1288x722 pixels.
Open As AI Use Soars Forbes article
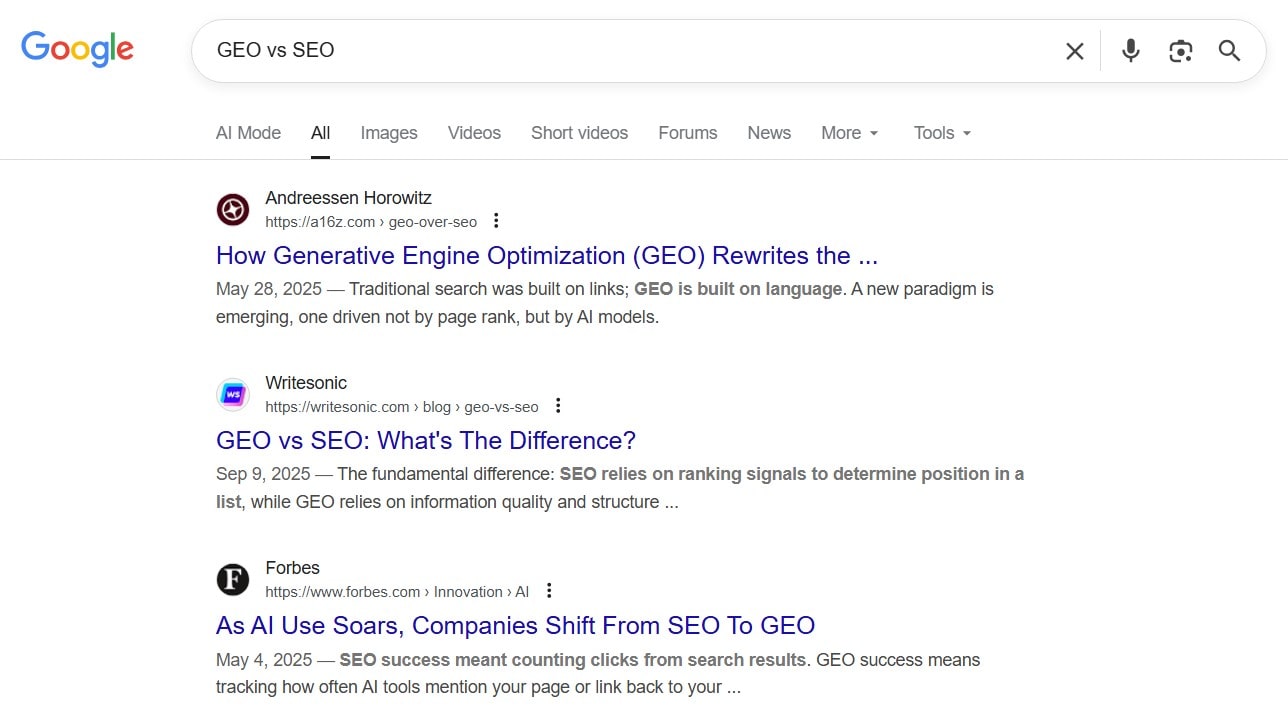tap(515, 626)
